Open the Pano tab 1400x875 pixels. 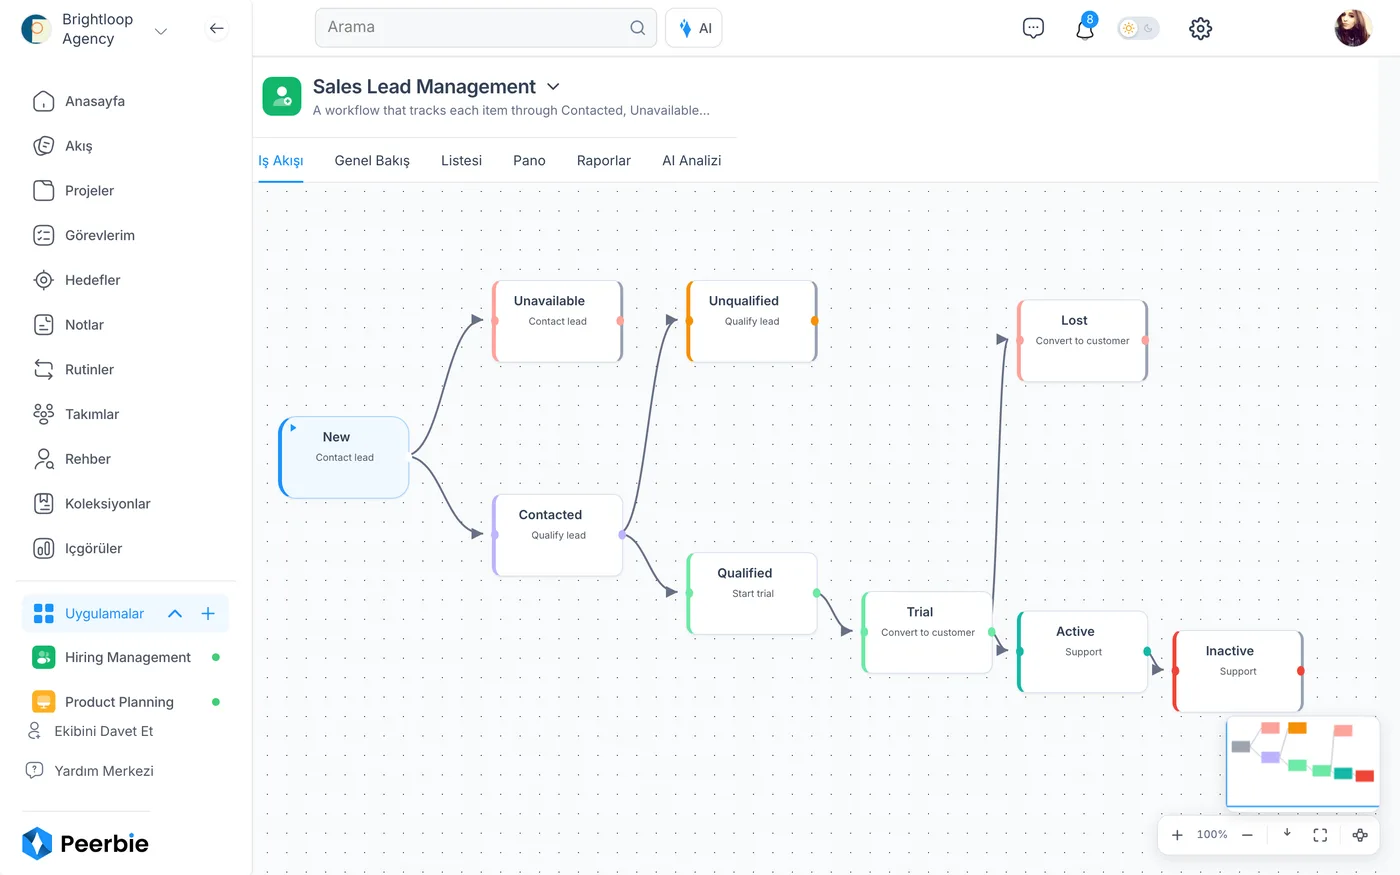[529, 160]
